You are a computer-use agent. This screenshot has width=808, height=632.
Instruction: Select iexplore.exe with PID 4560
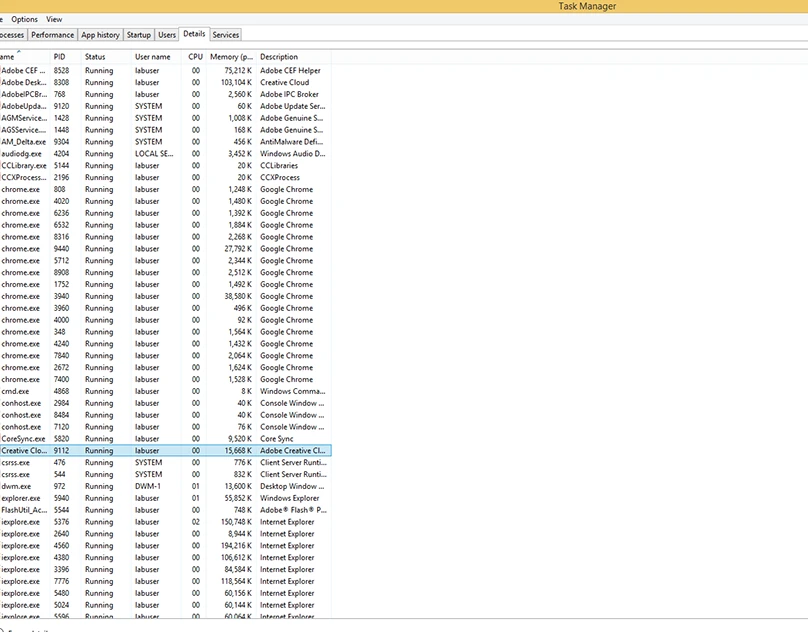[x=21, y=546]
